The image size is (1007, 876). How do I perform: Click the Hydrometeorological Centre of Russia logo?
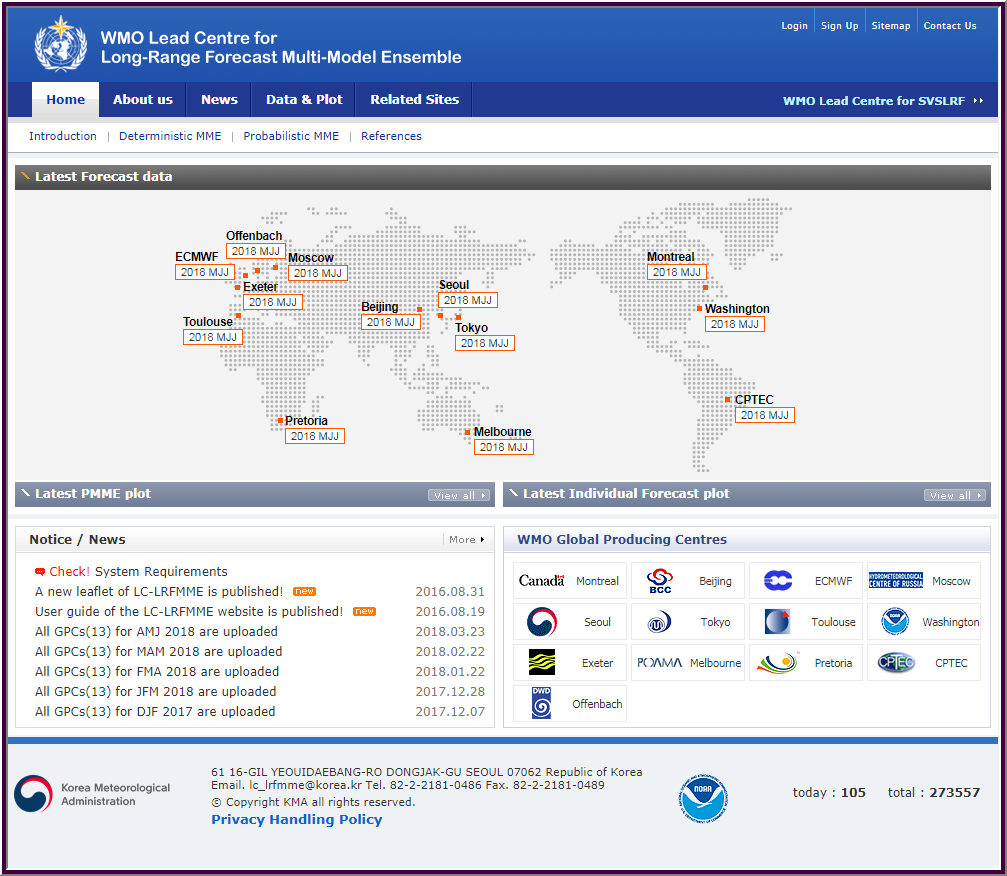click(898, 580)
